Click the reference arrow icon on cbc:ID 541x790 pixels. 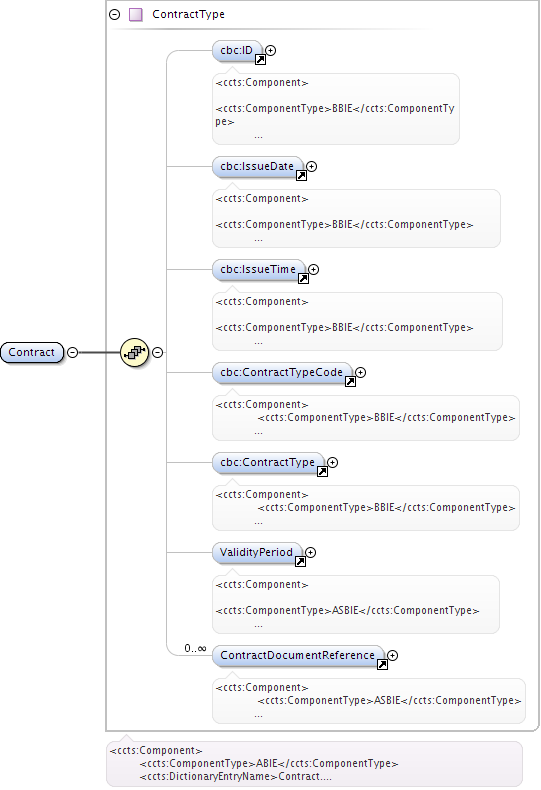pos(260,60)
